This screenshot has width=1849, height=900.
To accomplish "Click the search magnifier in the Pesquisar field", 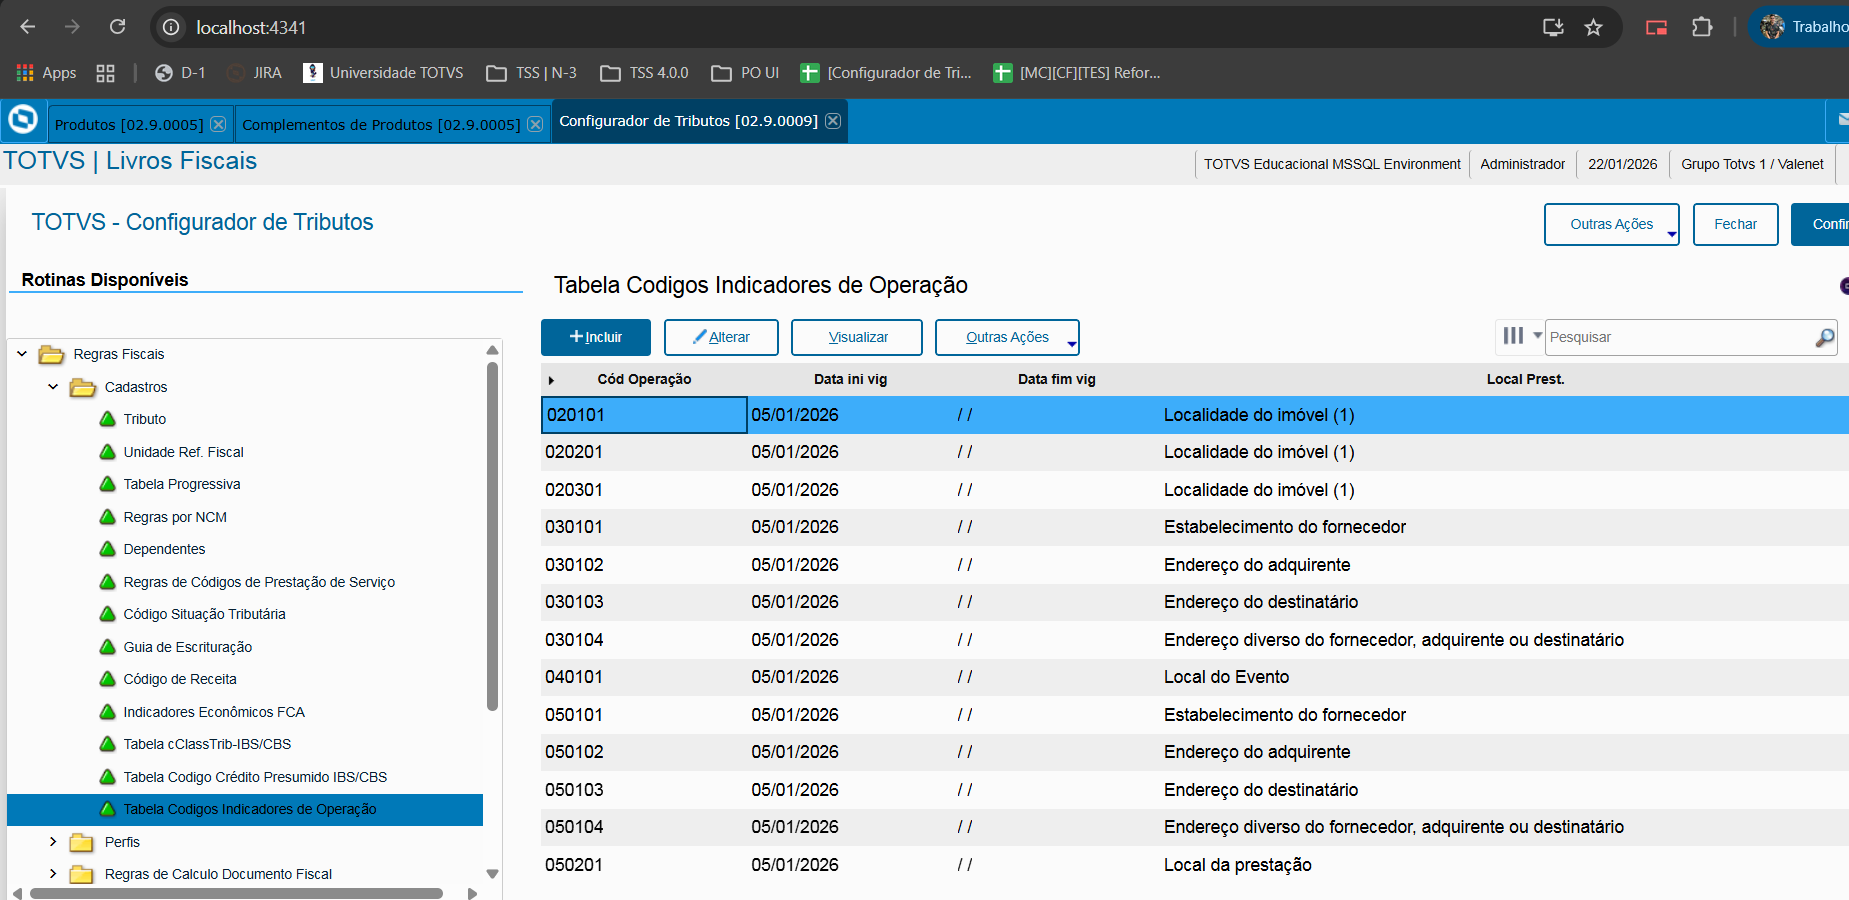I will pyautogui.click(x=1825, y=337).
